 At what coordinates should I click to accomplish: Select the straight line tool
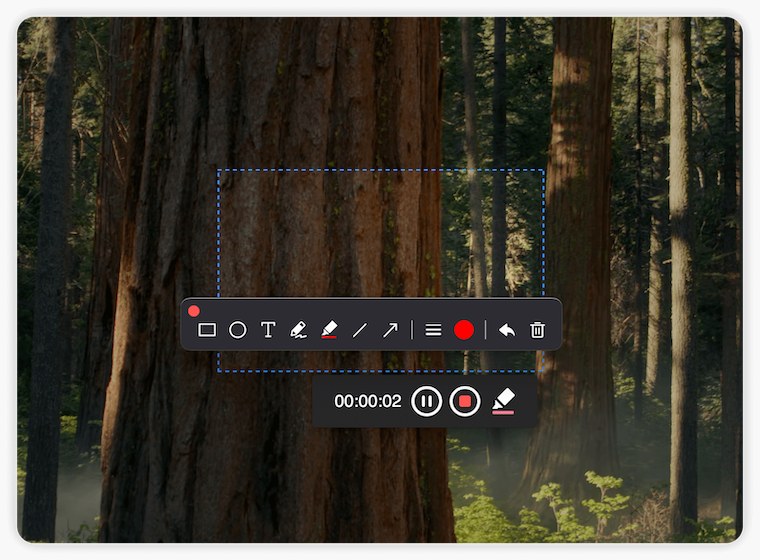click(360, 330)
